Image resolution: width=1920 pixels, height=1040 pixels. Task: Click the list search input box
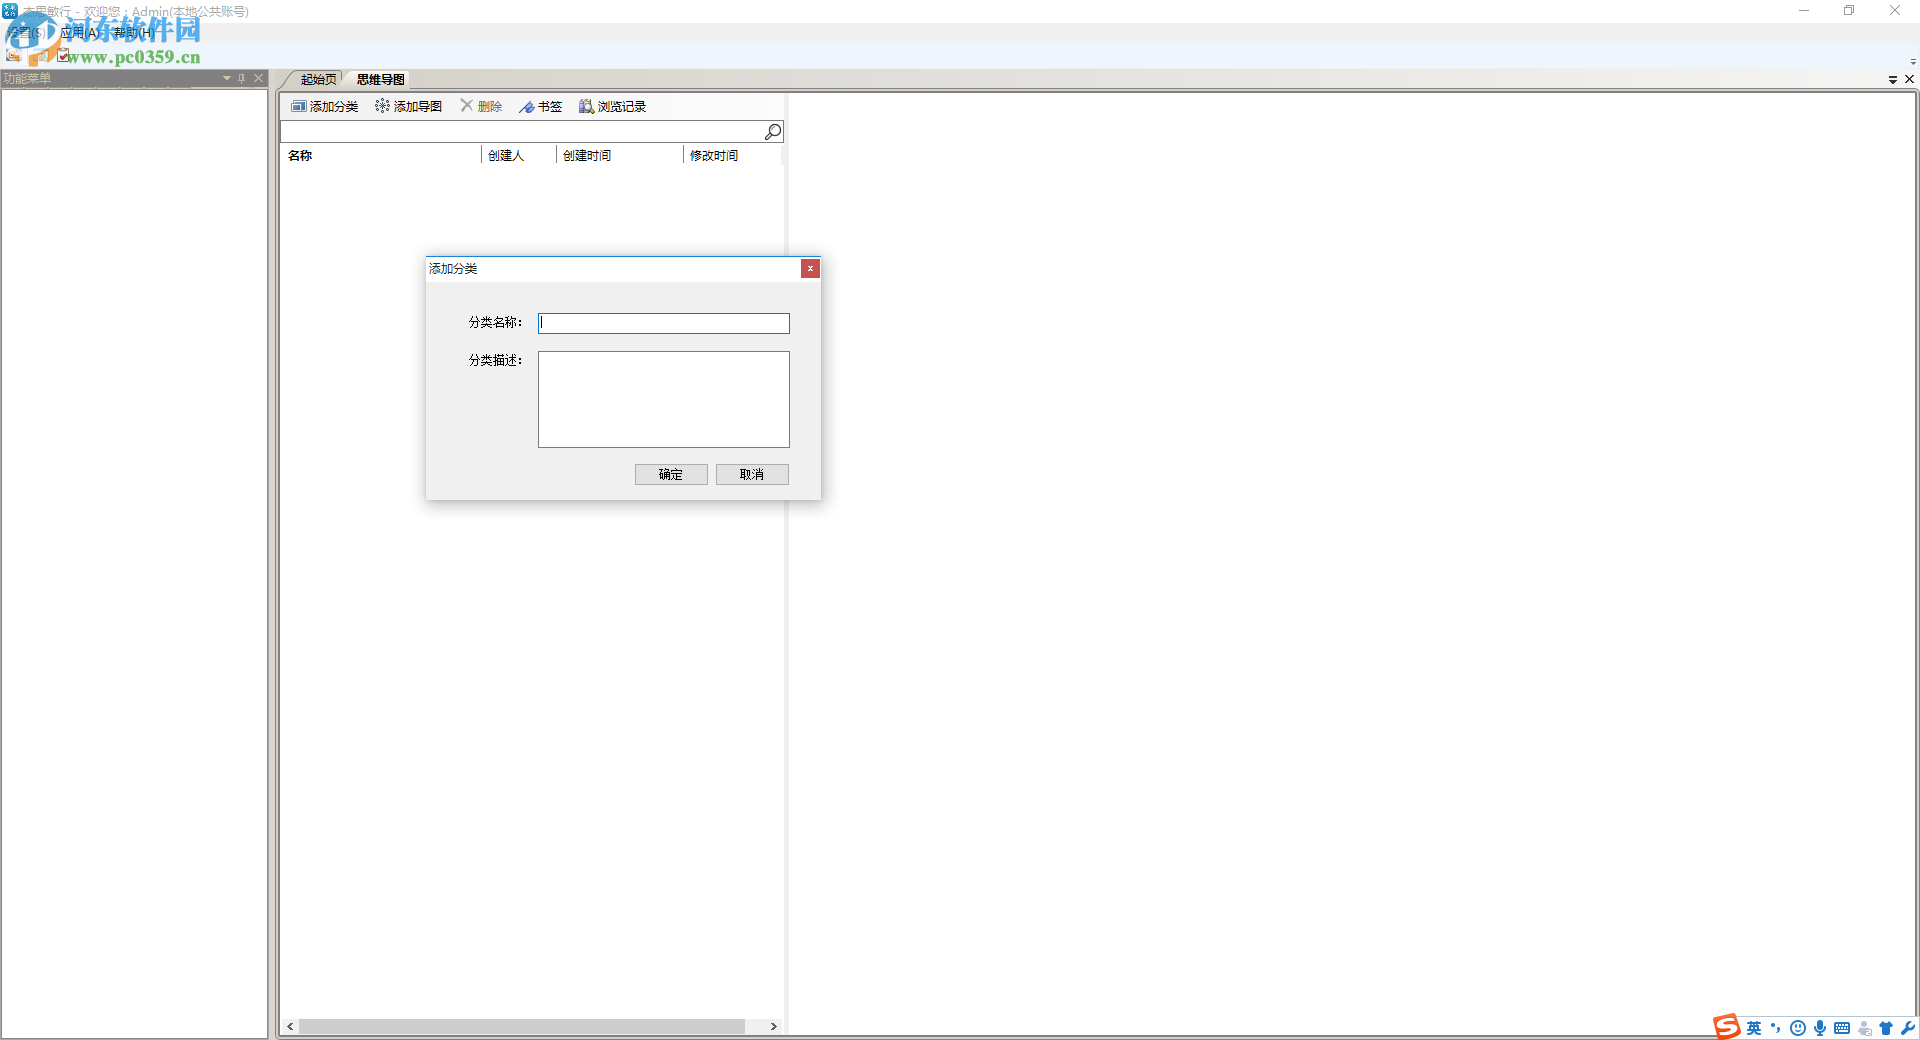522,132
